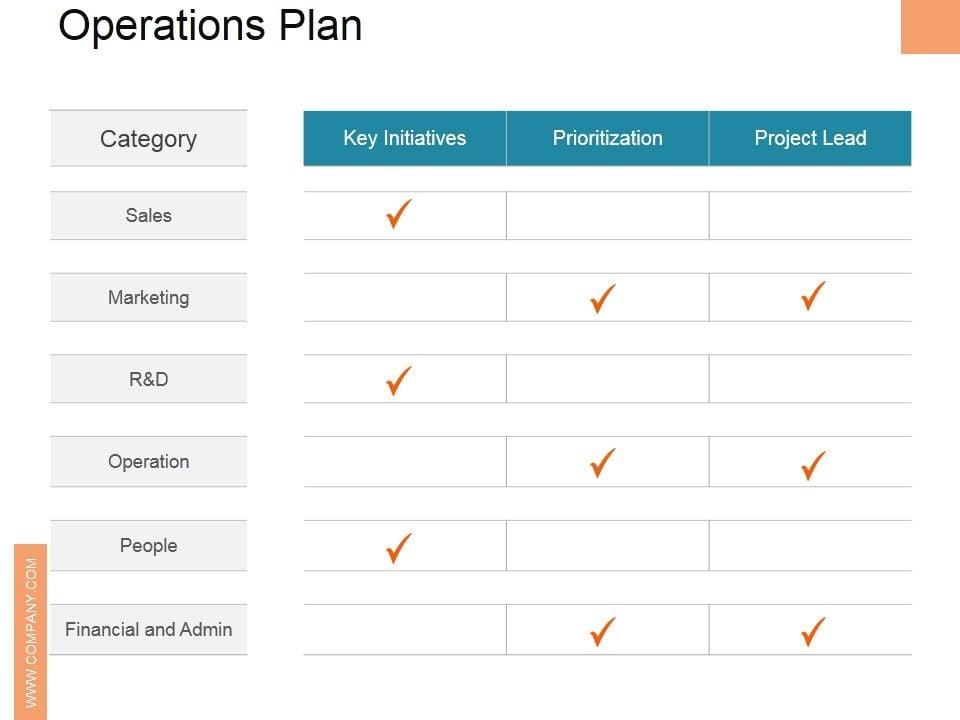Viewport: 960px width, 720px height.
Task: Select the Project Lead column header
Action: tap(810, 138)
